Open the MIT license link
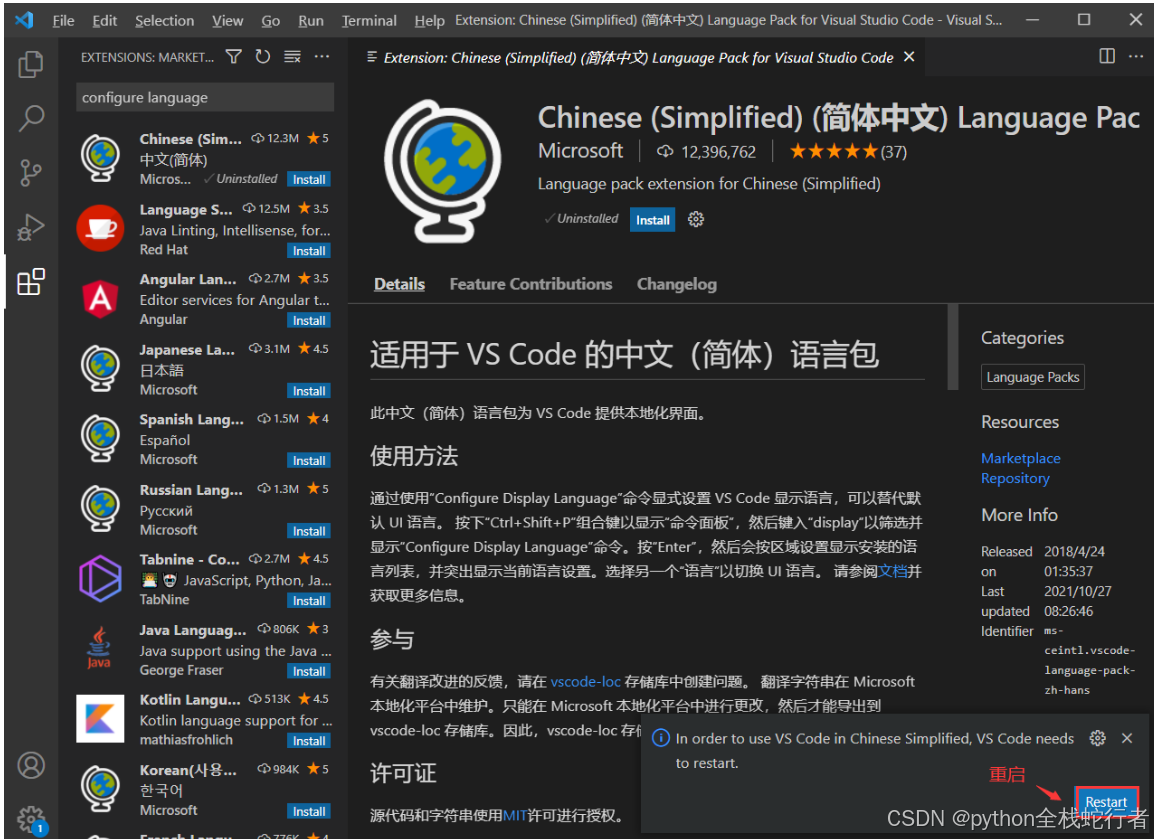Viewport: 1154px width, 839px height. pyautogui.click(x=514, y=815)
